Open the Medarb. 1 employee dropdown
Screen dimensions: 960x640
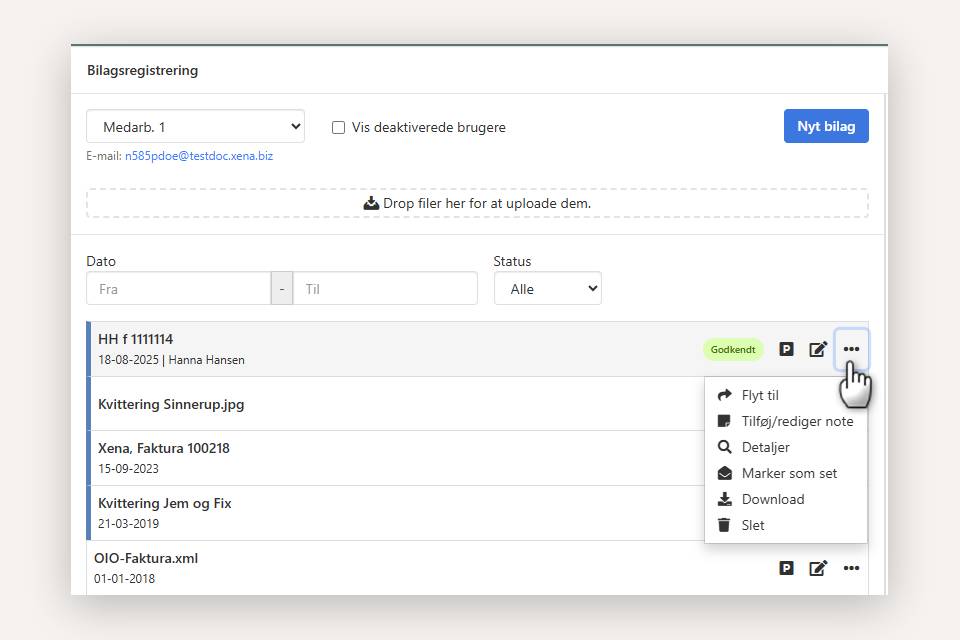196,127
